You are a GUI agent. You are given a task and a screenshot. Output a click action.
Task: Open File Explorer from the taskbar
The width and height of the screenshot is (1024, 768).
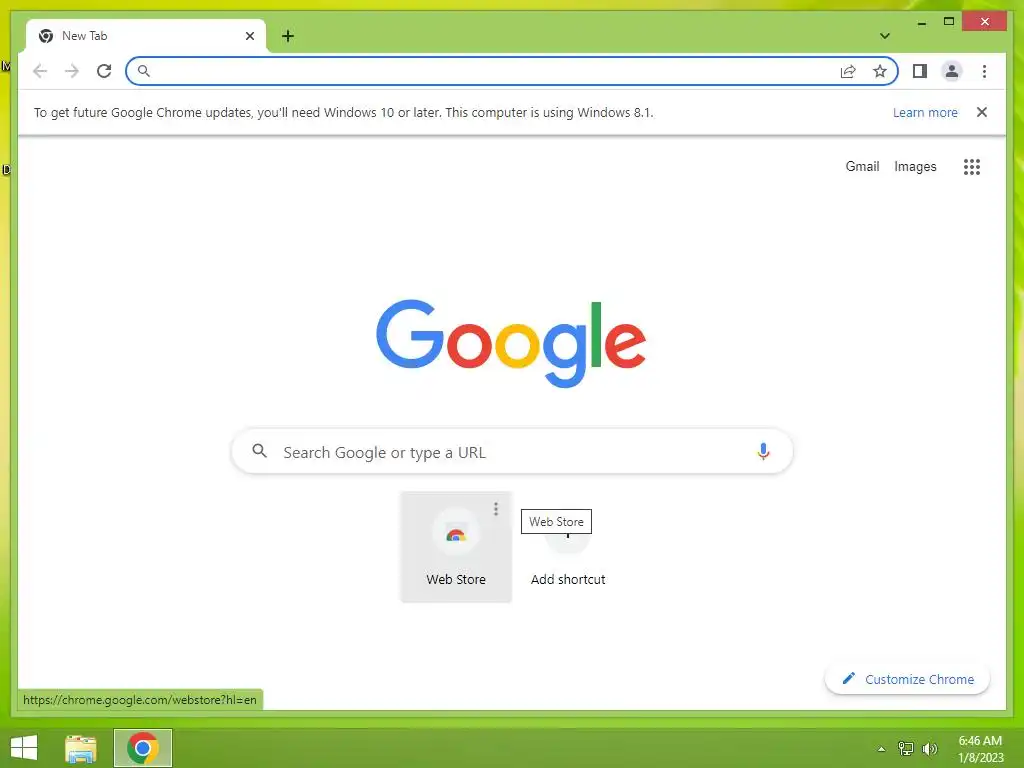point(81,748)
